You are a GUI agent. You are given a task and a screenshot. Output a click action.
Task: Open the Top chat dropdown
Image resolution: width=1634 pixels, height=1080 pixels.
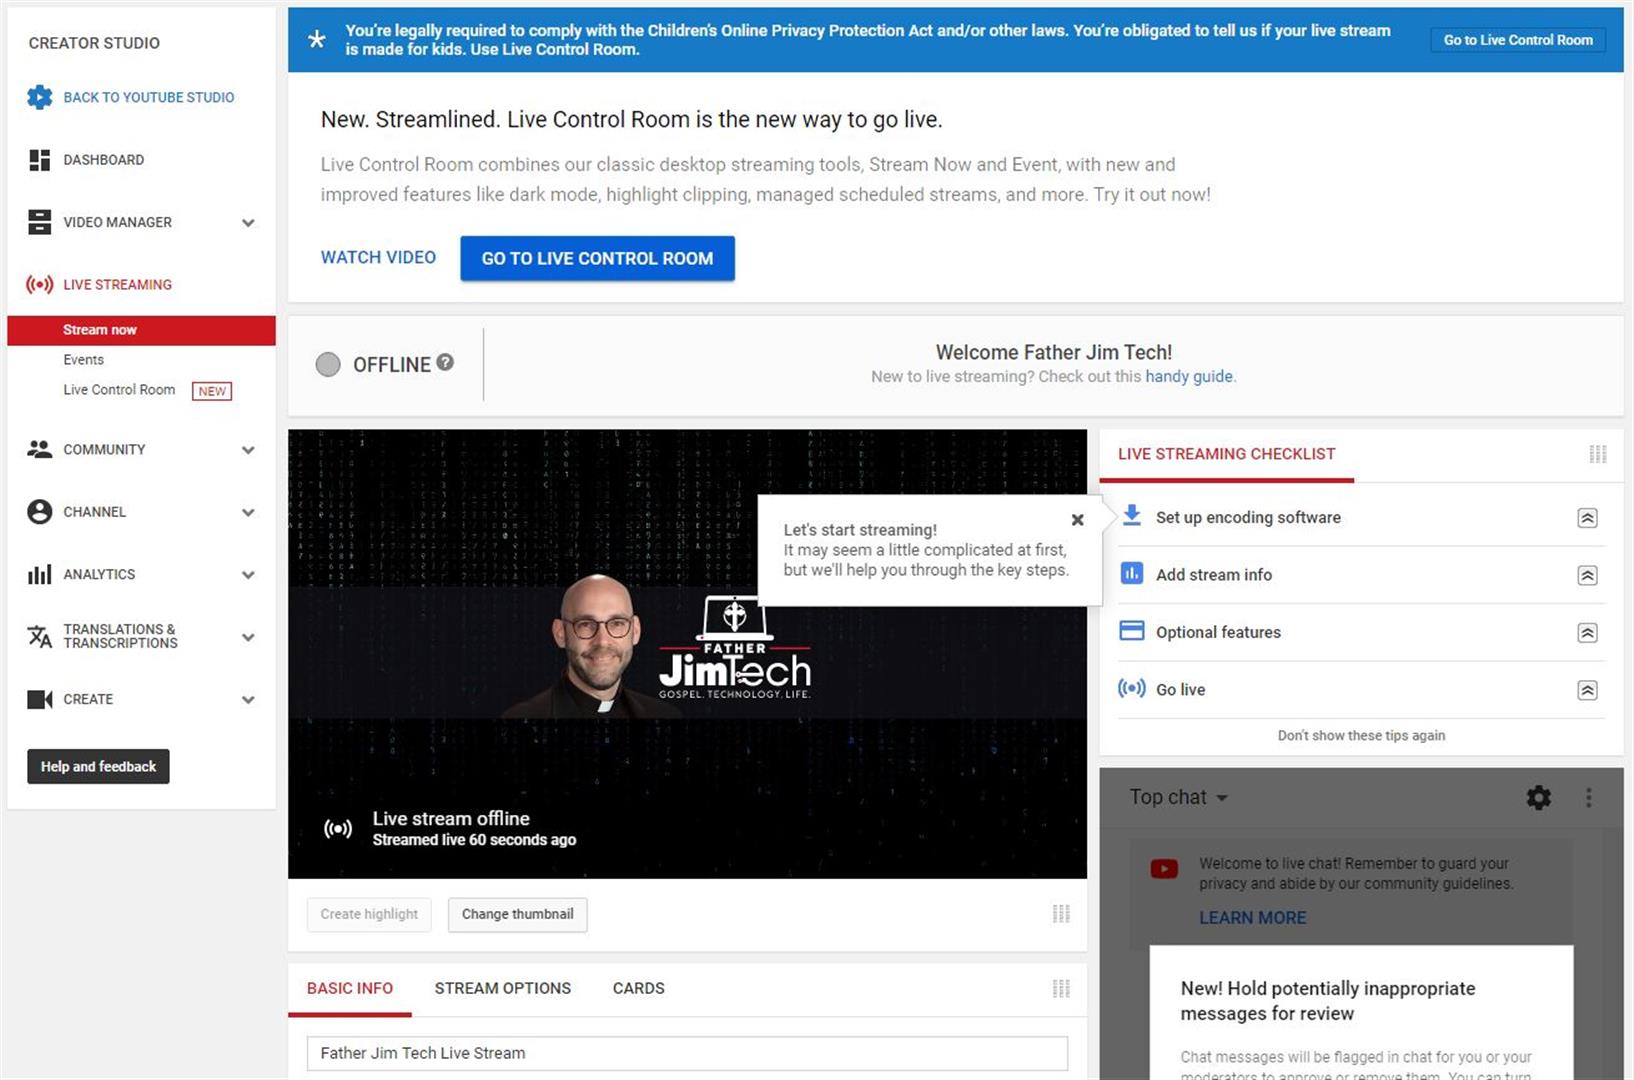[1179, 797]
